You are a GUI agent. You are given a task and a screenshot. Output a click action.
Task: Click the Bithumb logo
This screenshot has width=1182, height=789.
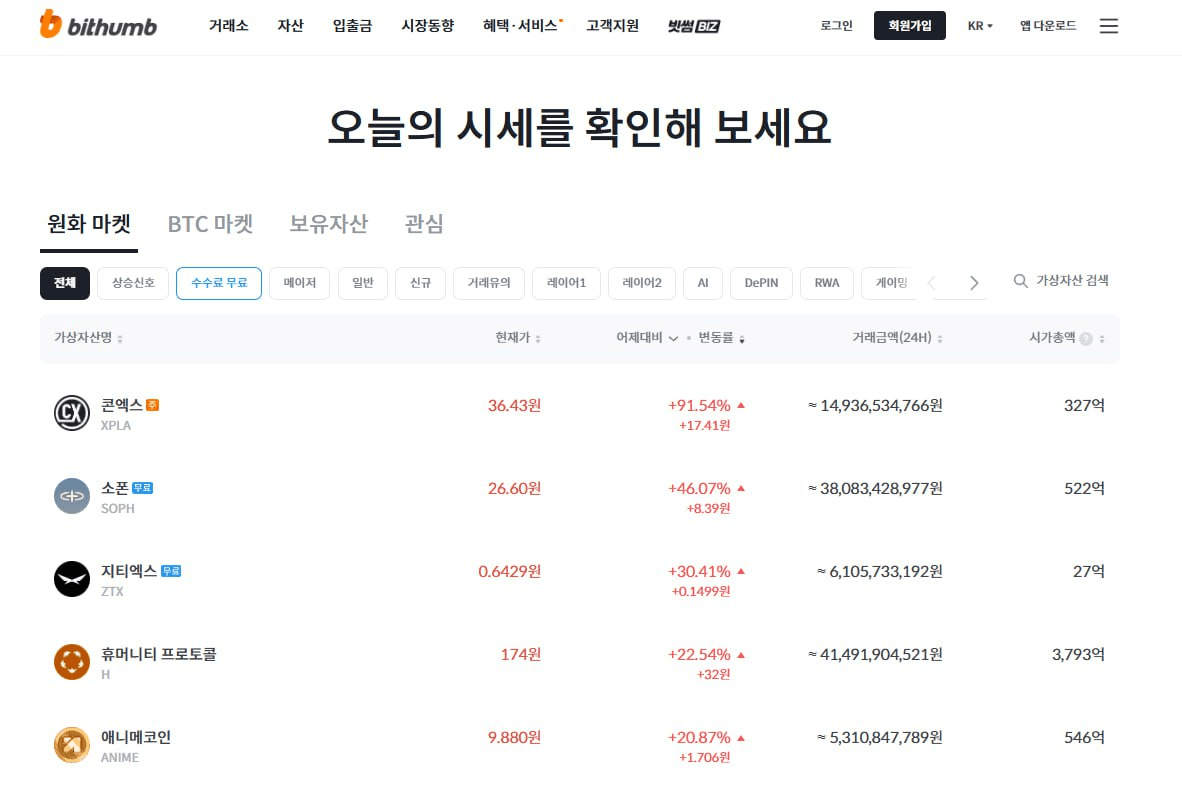98,26
